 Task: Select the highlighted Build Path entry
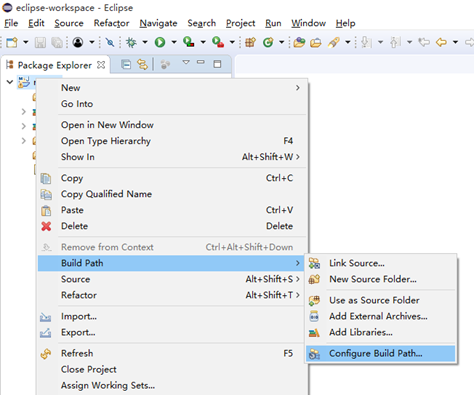tap(171, 263)
